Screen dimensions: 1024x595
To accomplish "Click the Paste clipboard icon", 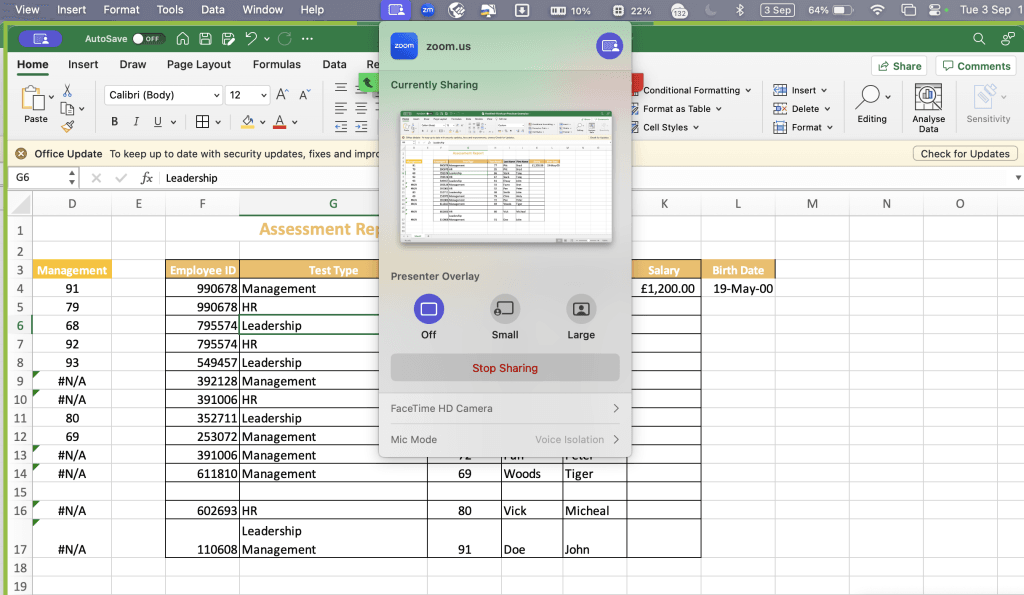I will coord(31,99).
